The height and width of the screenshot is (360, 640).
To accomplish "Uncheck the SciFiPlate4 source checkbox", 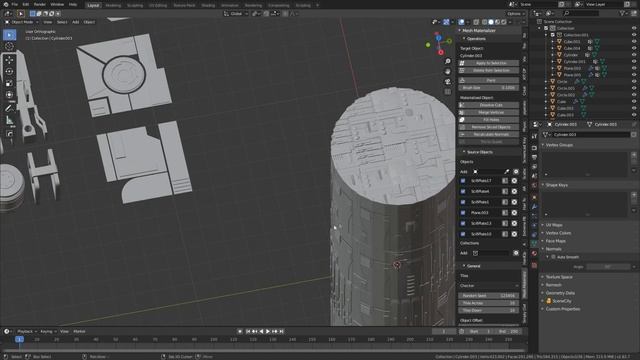I will (463, 191).
